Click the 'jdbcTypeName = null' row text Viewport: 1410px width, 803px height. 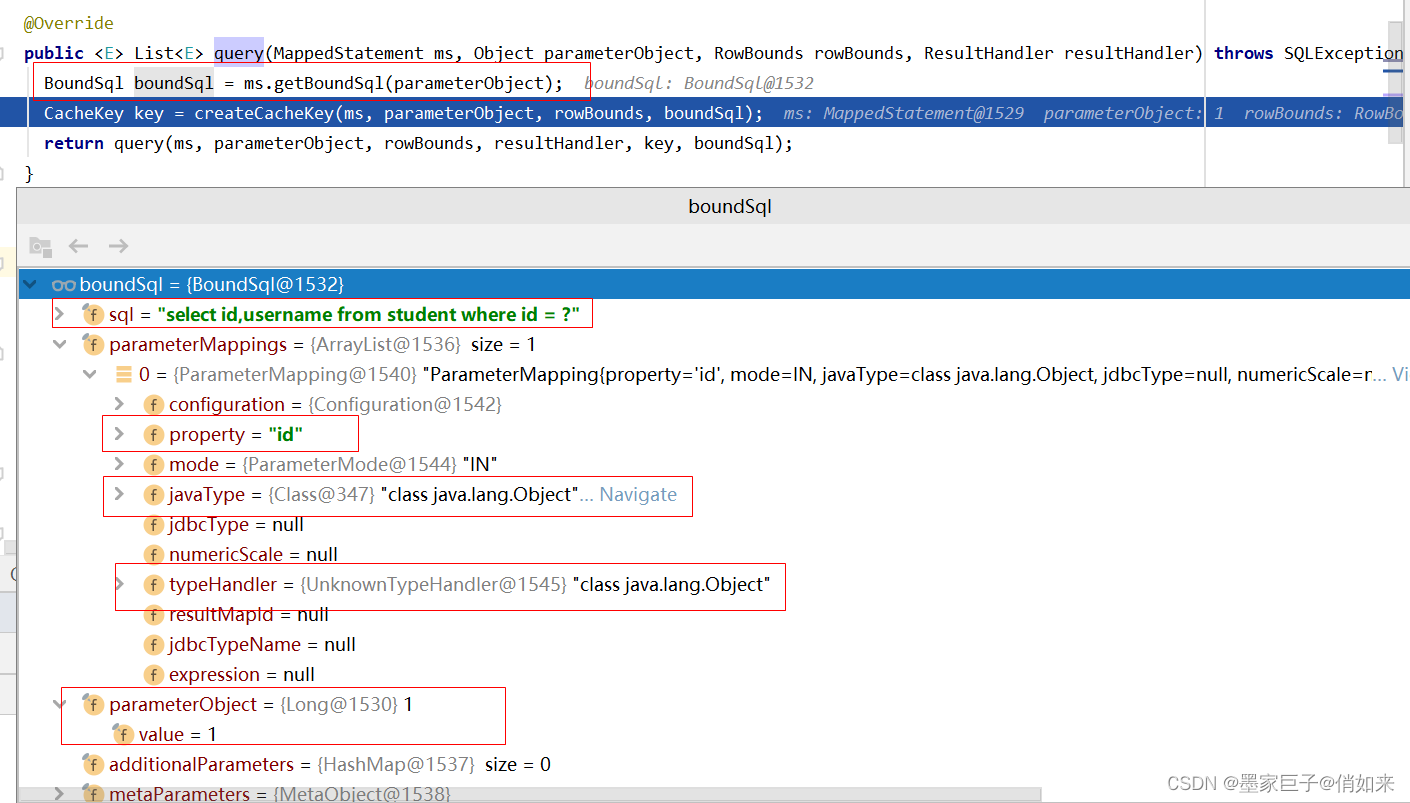pos(262,645)
